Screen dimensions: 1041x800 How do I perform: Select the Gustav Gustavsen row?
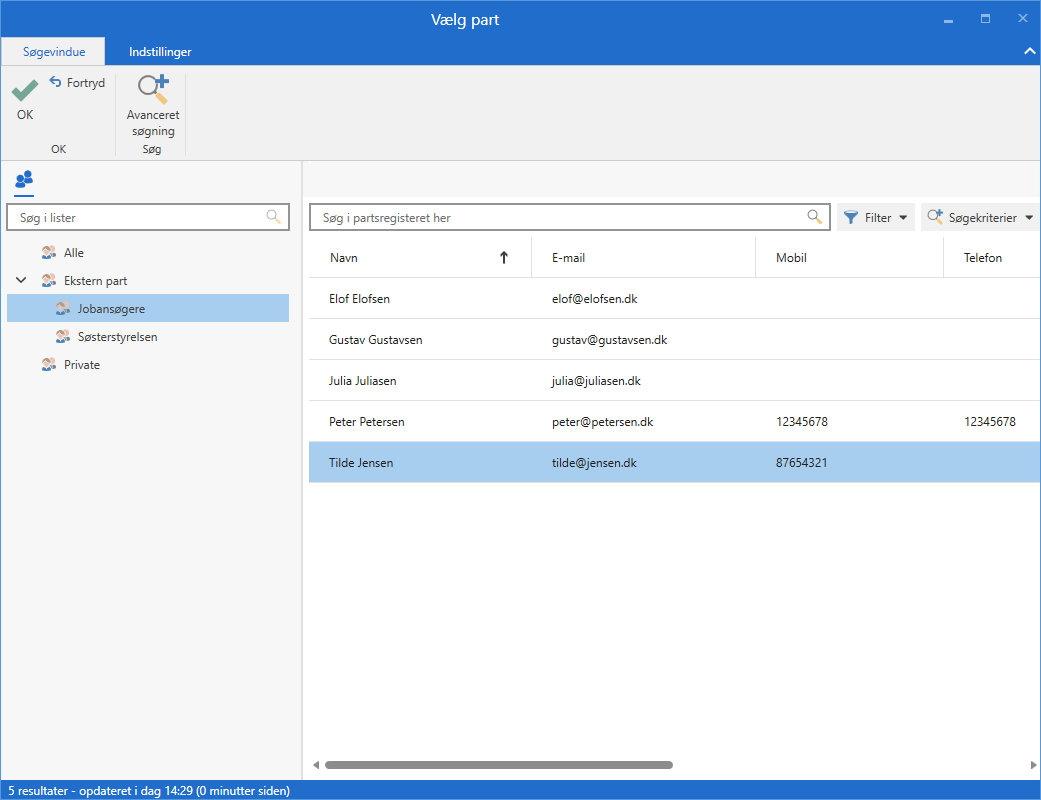pos(675,340)
